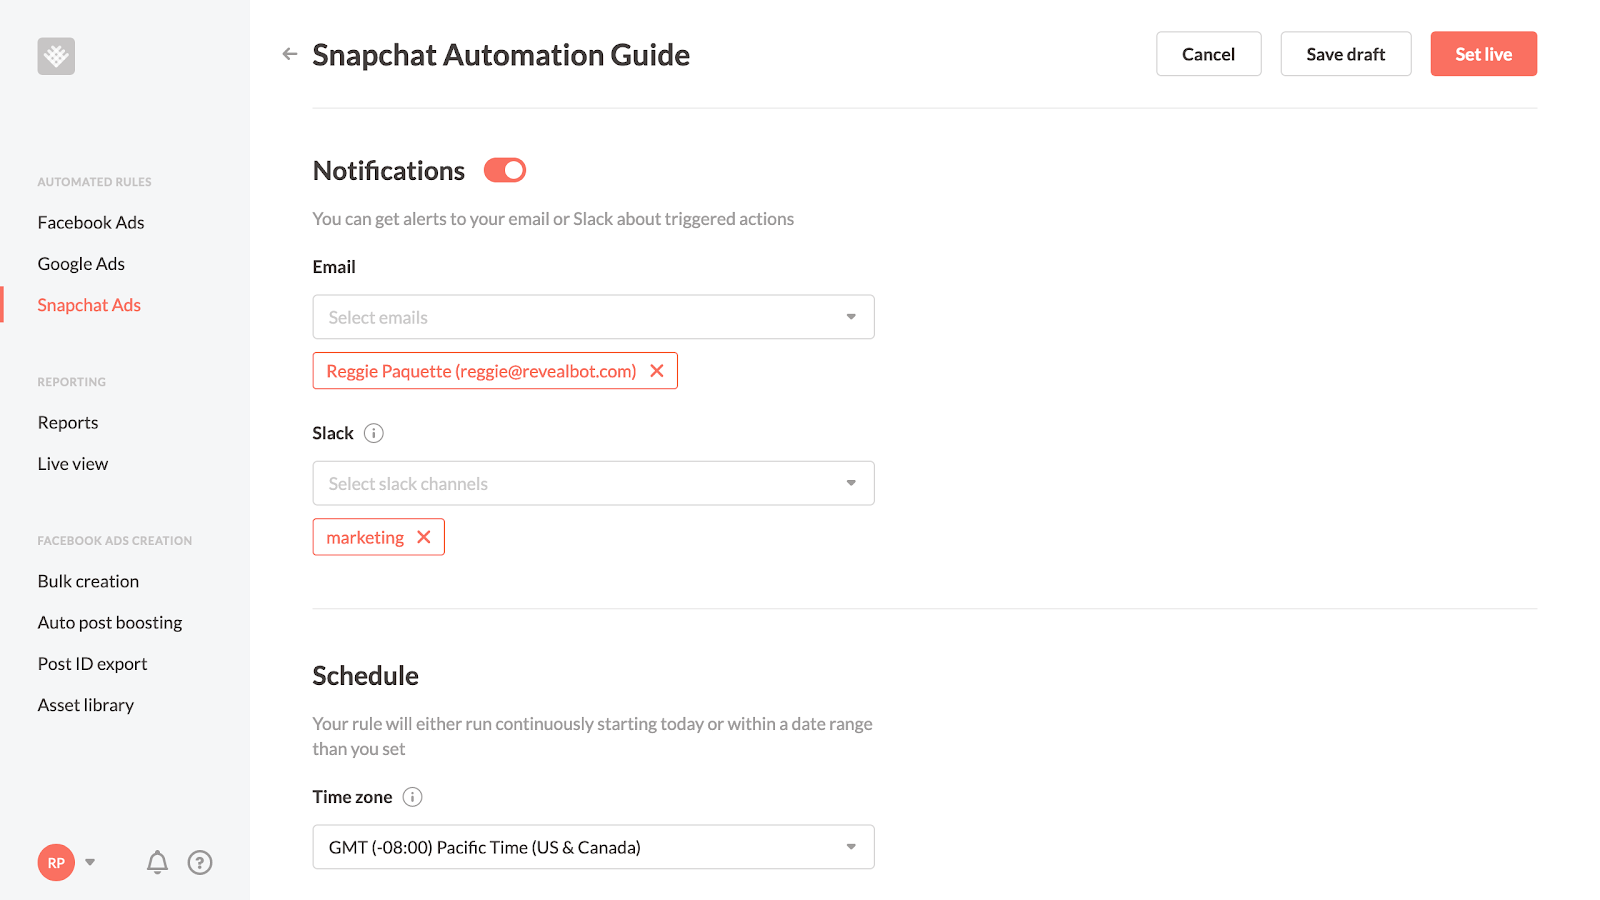The height and width of the screenshot is (900, 1600).
Task: Click the RP user avatar
Action: (56, 862)
